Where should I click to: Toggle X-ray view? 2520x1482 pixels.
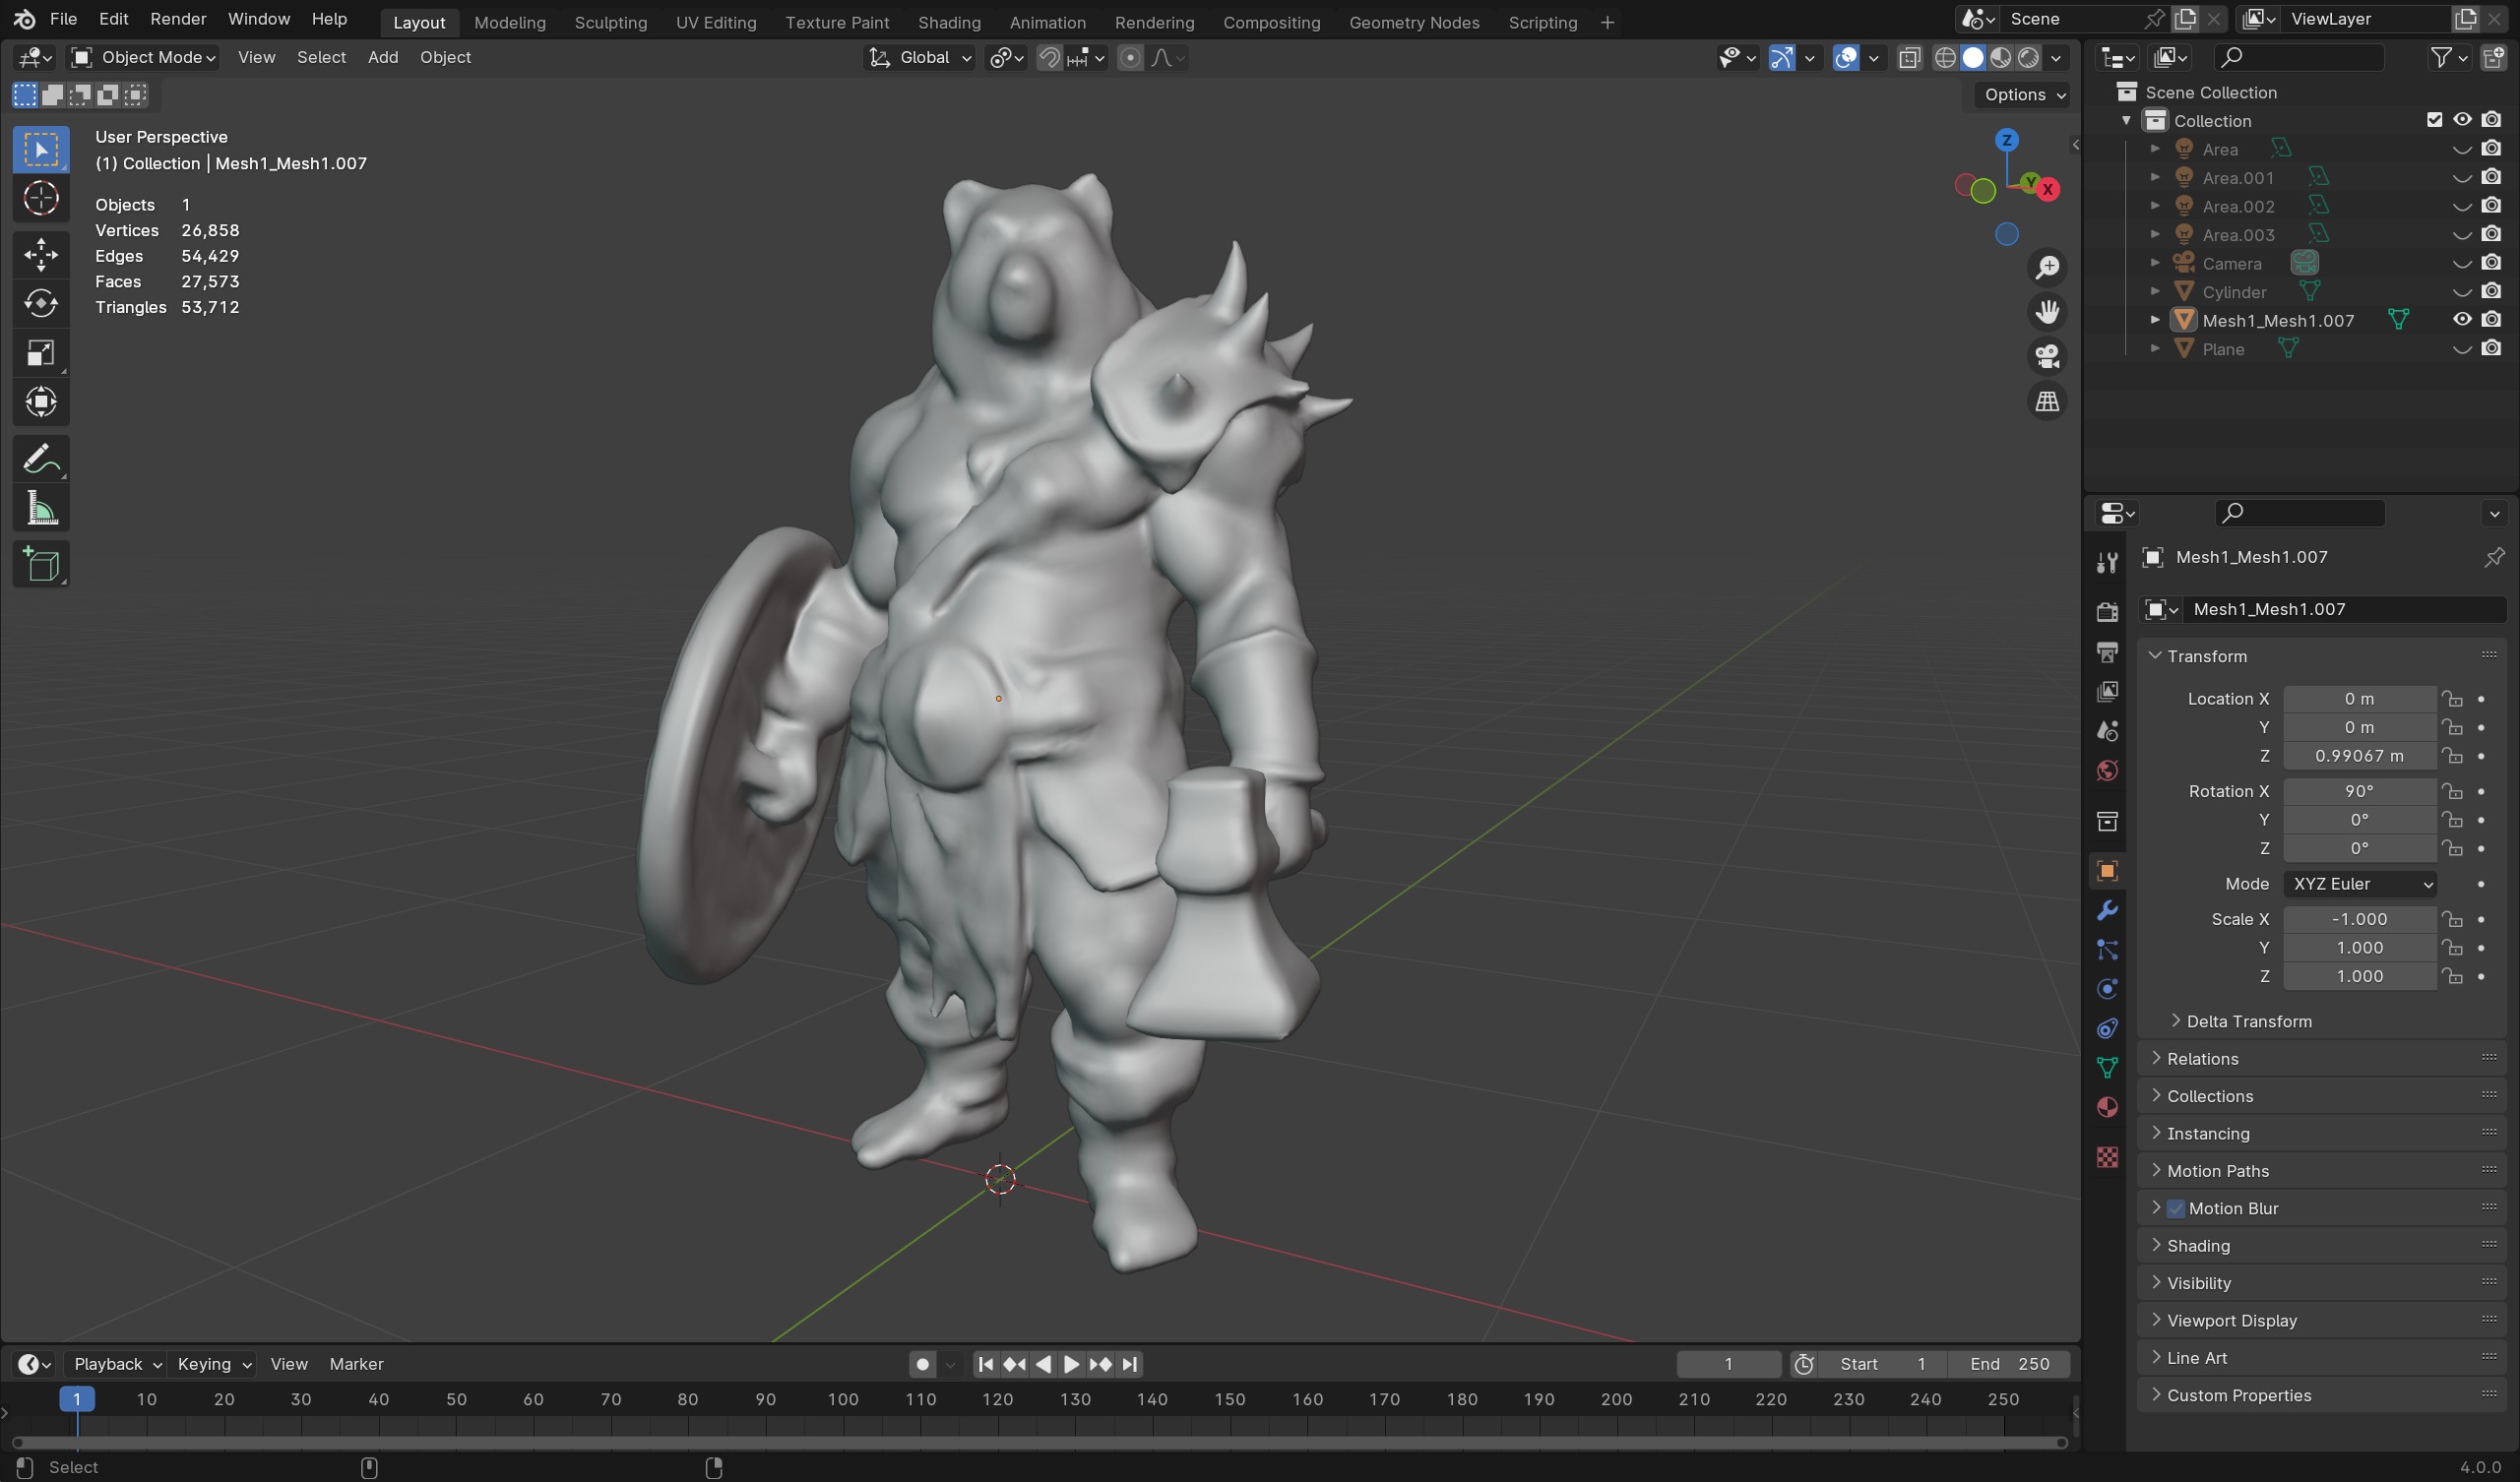[1909, 58]
